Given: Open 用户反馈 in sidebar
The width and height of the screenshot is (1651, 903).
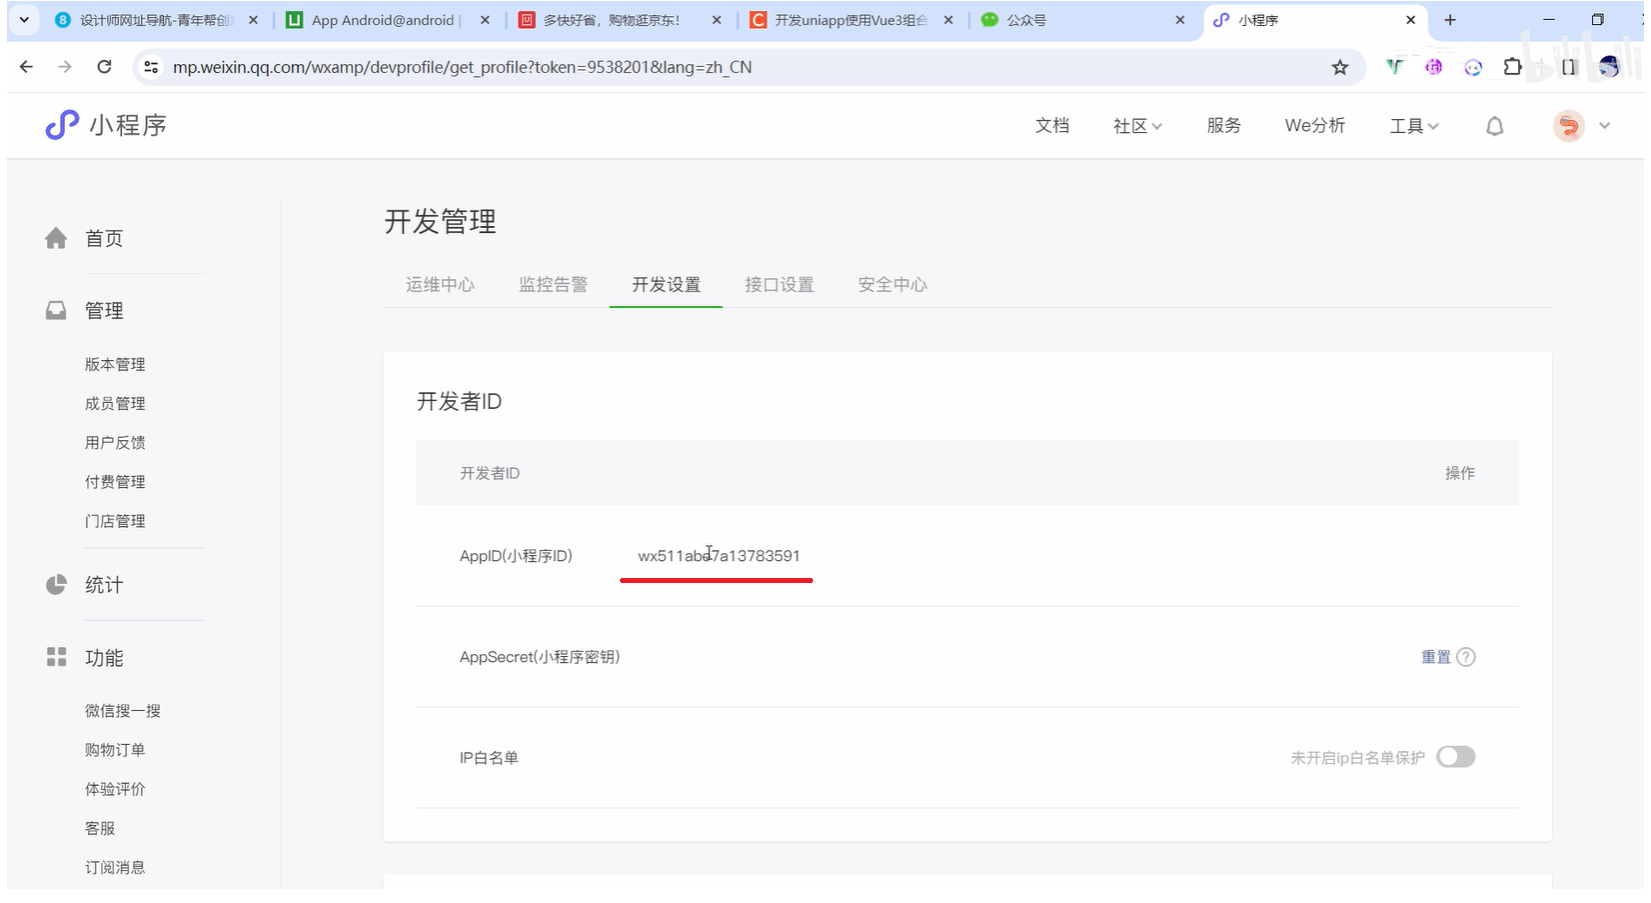Looking at the screenshot, I should [115, 442].
